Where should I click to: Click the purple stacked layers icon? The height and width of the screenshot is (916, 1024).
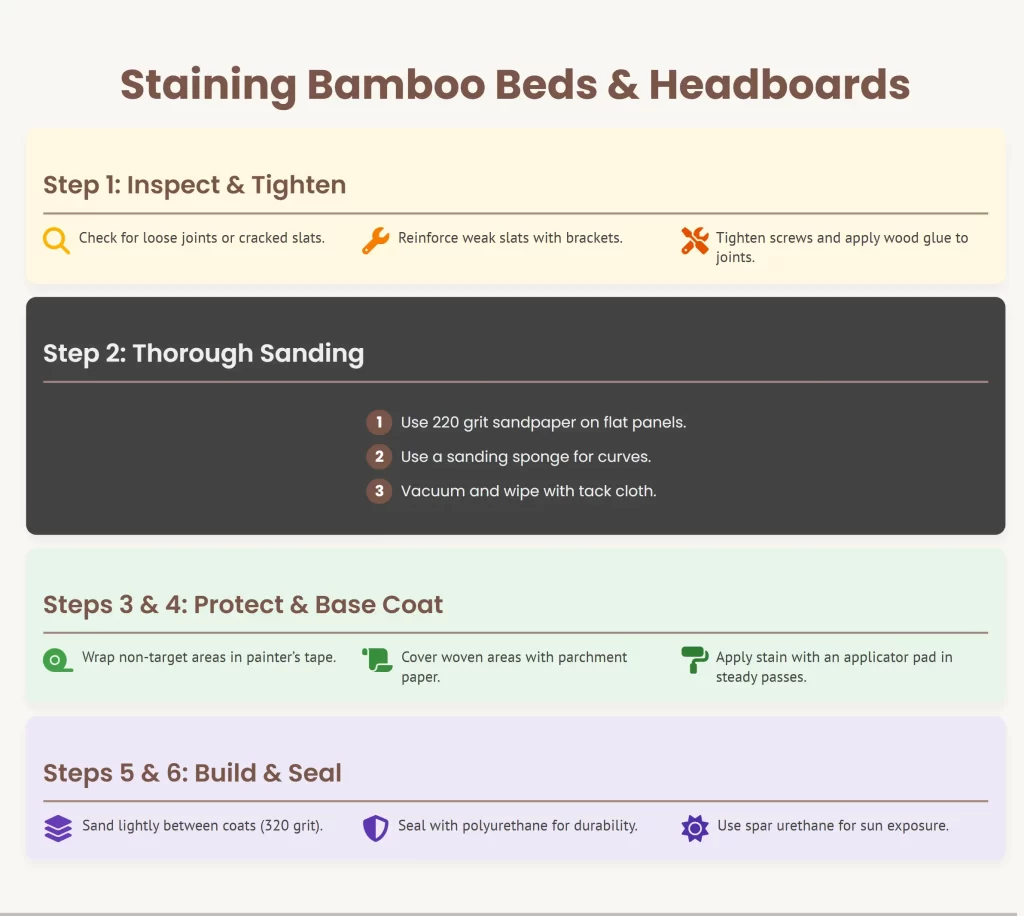pyautogui.click(x=58, y=828)
